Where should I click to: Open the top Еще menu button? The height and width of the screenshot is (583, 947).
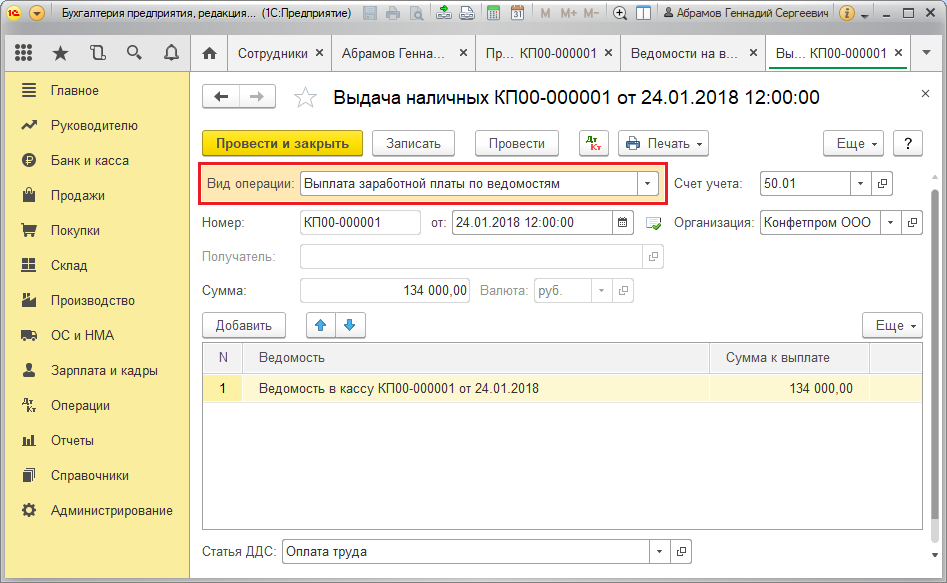(853, 144)
